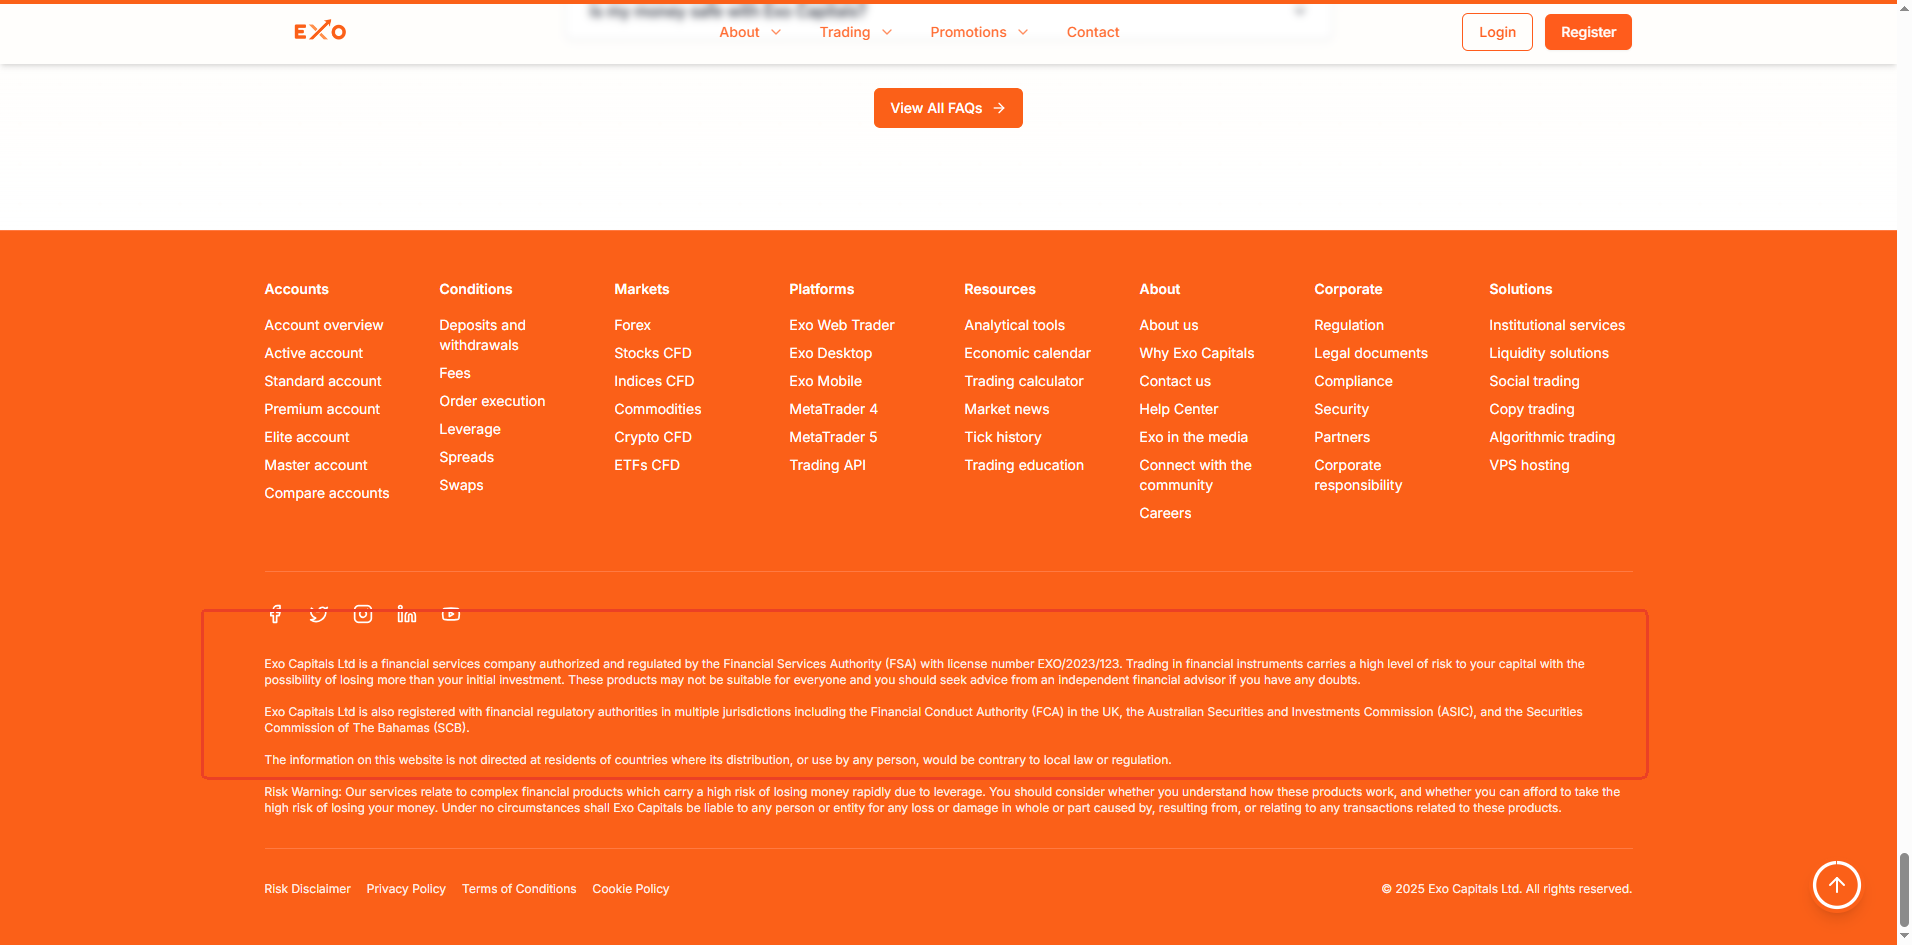Go to Active account link

pyautogui.click(x=314, y=353)
